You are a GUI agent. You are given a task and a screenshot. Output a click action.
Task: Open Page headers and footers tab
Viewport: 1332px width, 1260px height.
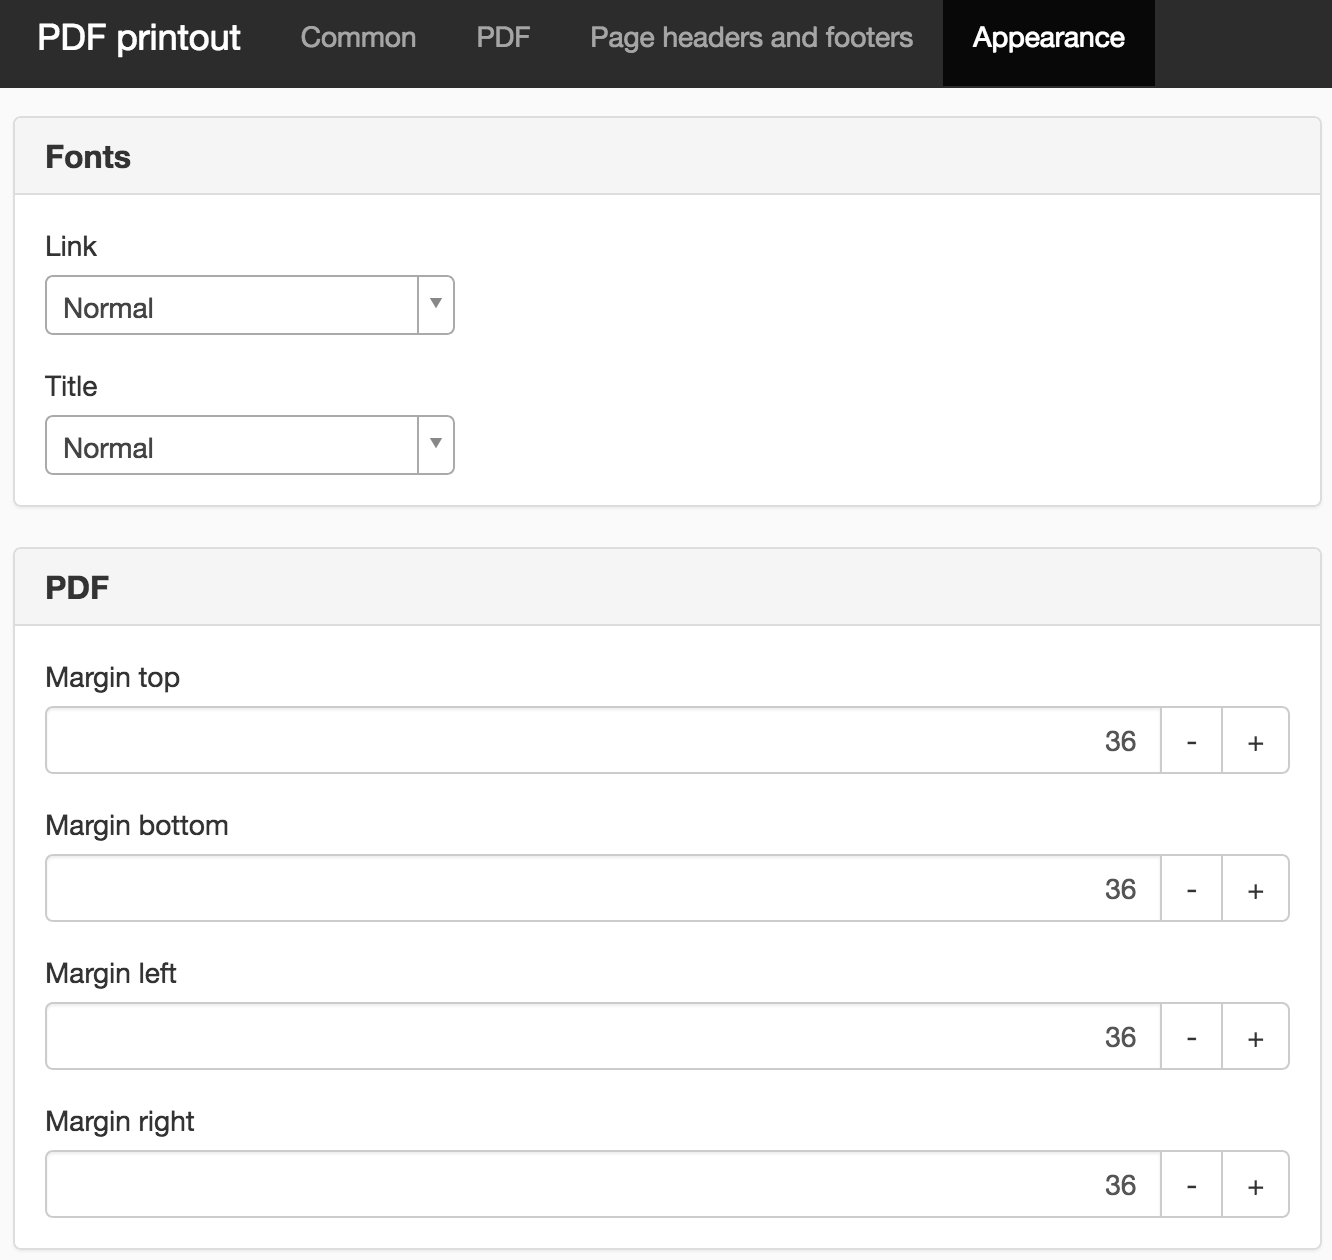pos(751,38)
